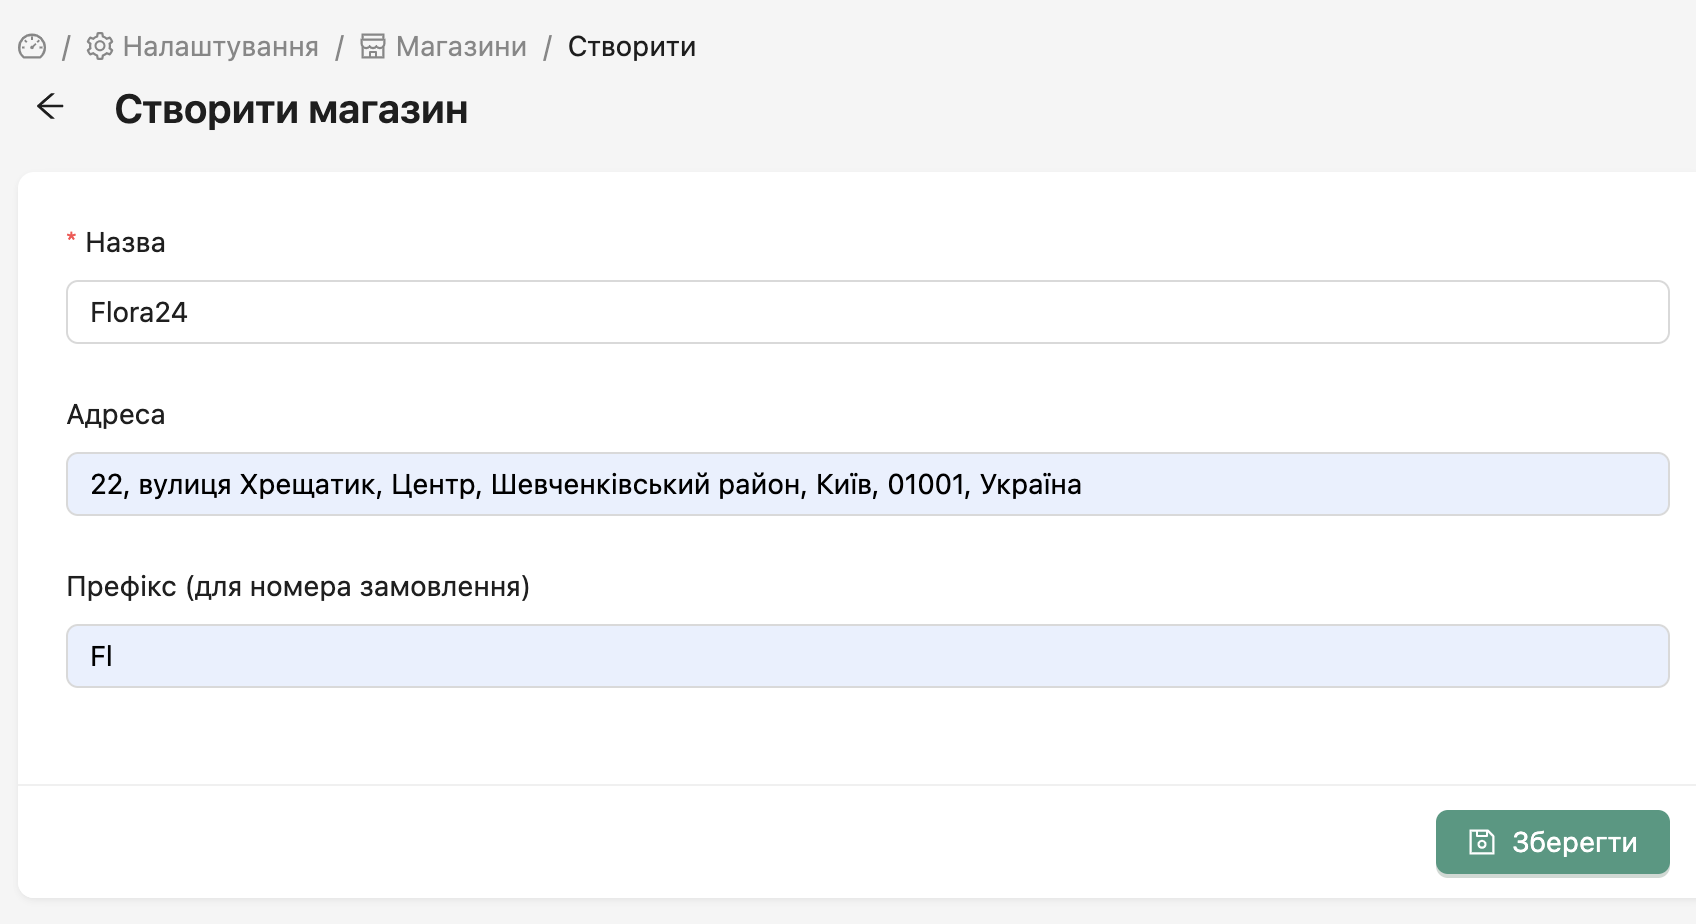This screenshot has height=924, width=1696.
Task: Click the Префікс (для номера замовлення) label
Action: tap(298, 587)
